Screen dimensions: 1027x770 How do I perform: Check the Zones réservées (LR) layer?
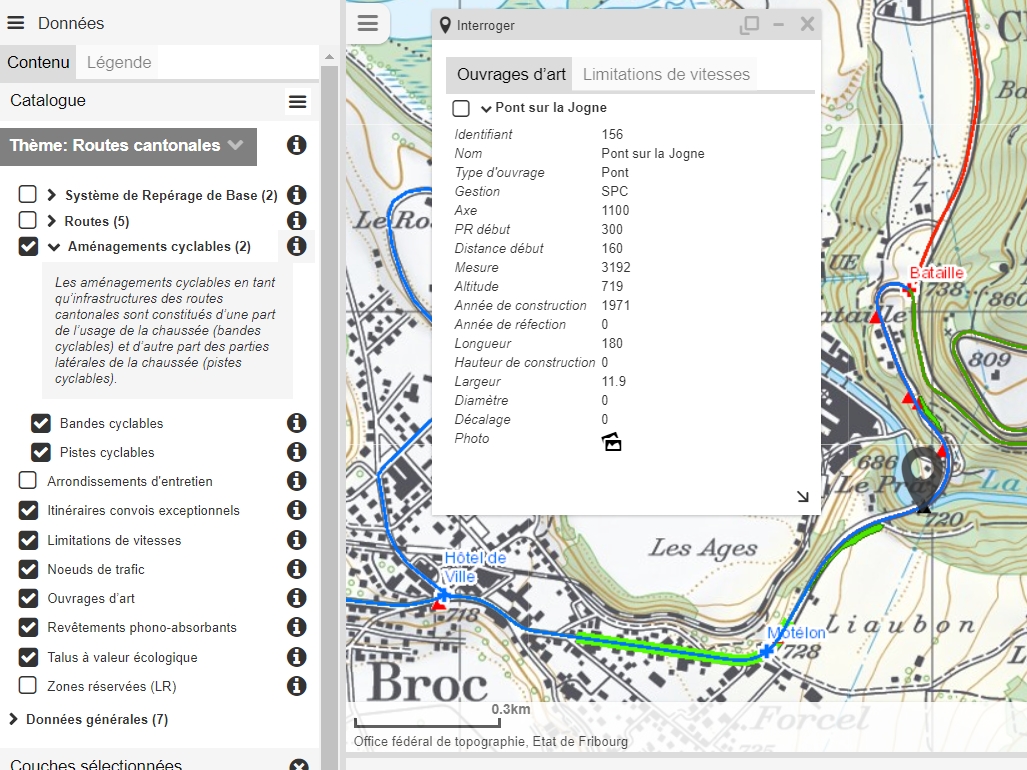pyautogui.click(x=28, y=686)
